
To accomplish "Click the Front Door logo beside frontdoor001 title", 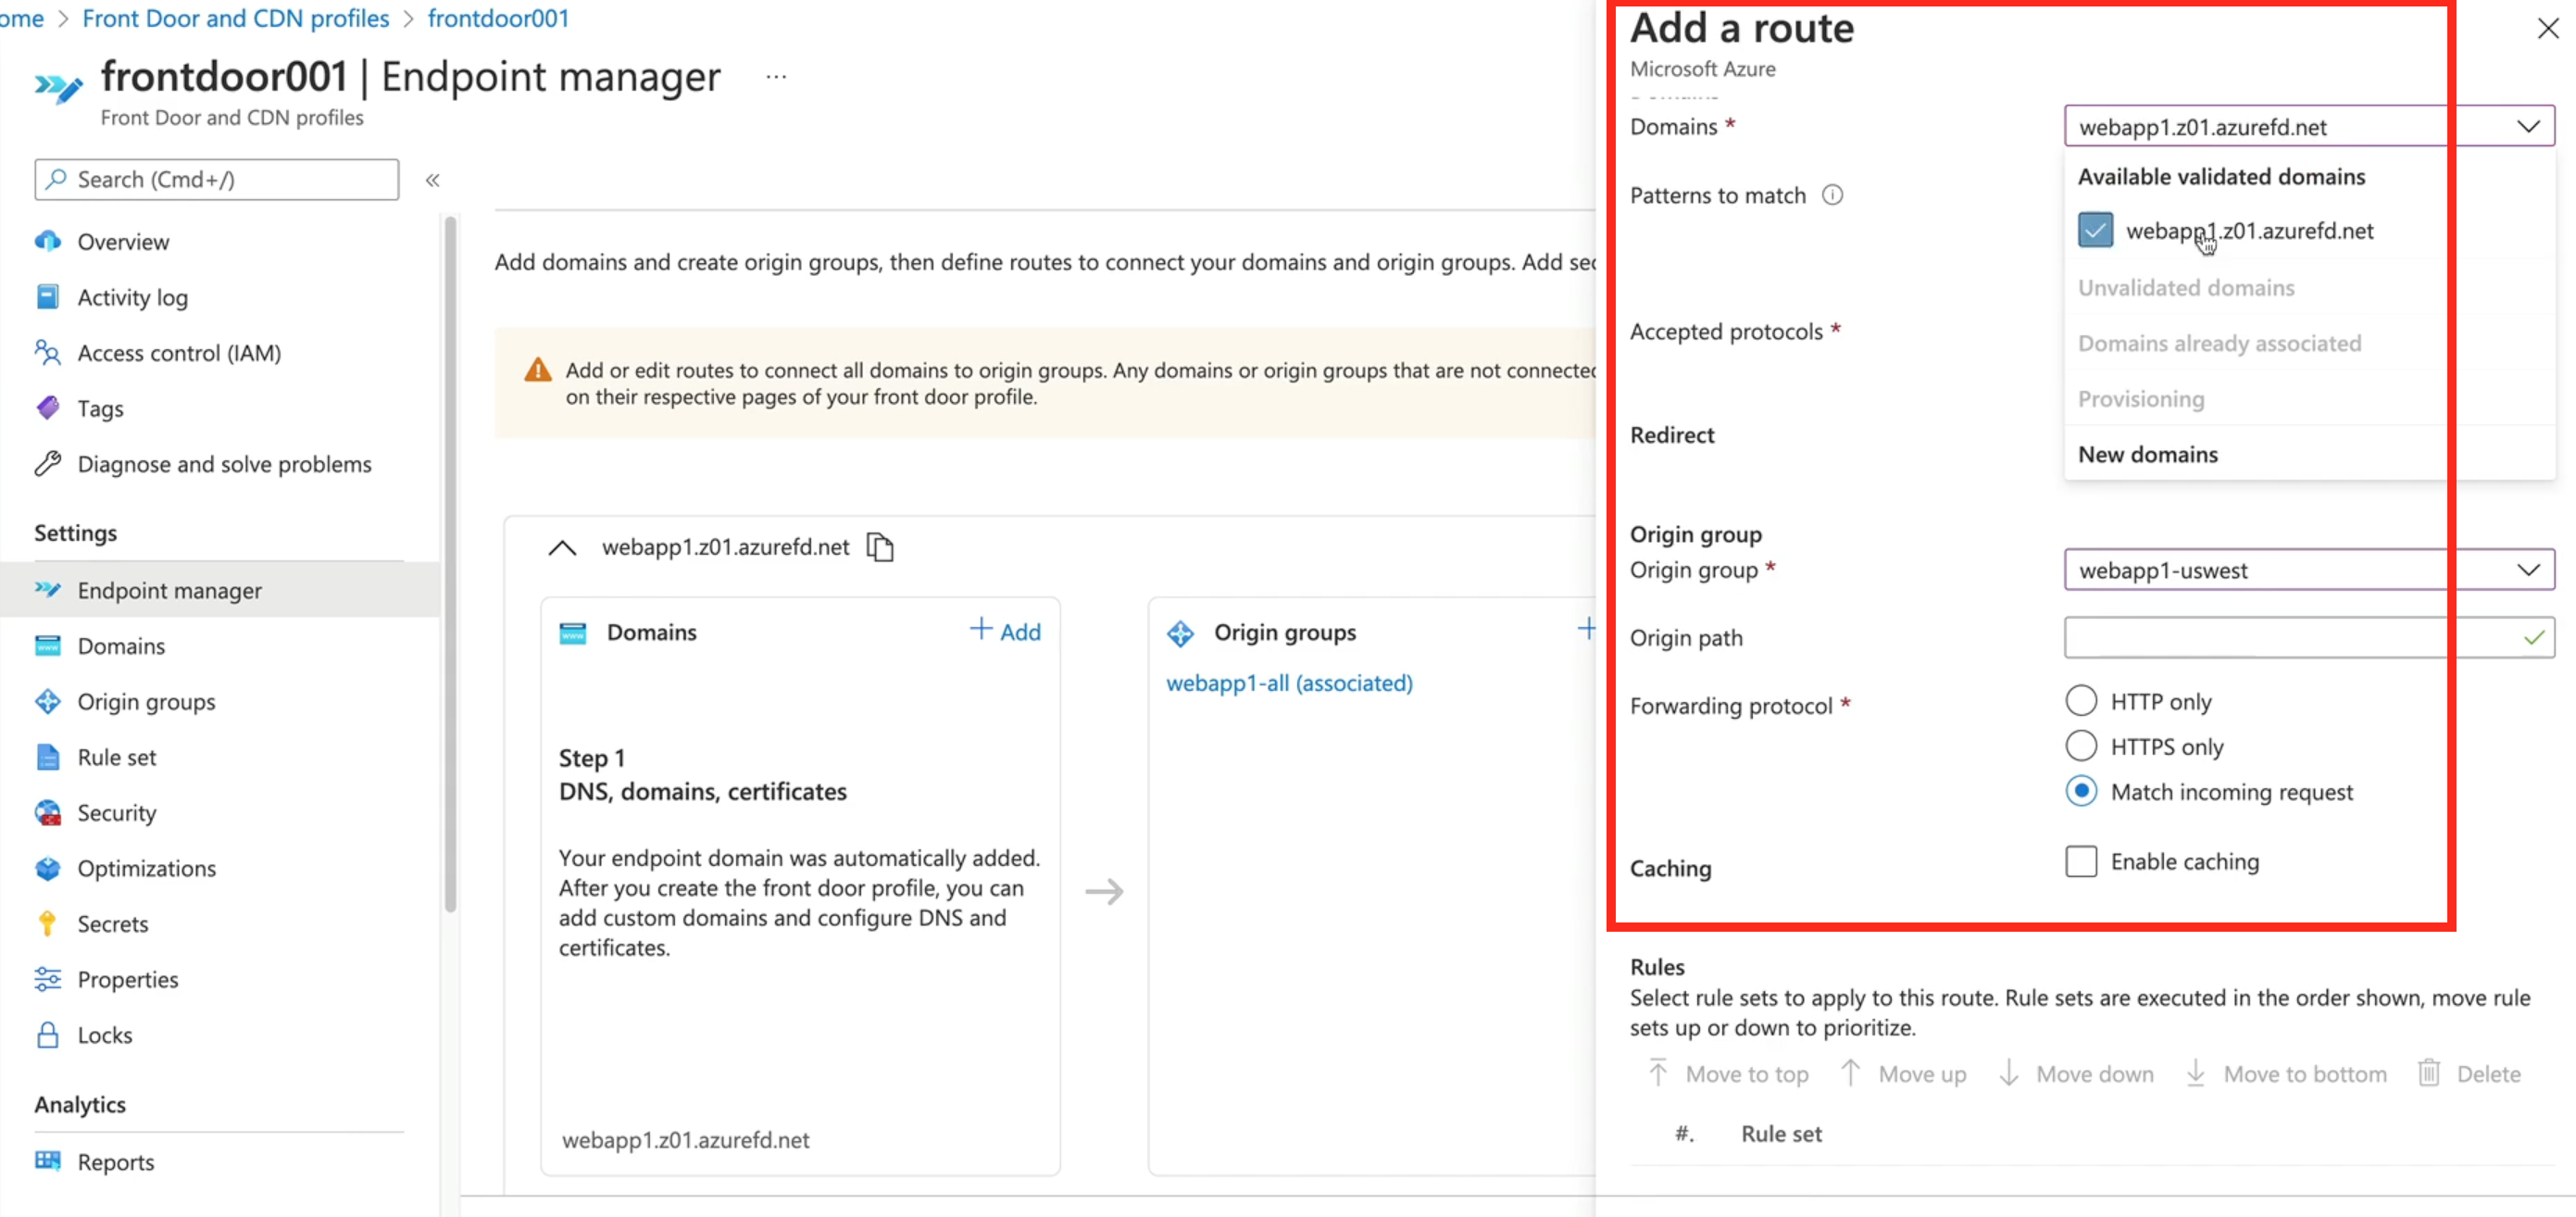I will [57, 88].
